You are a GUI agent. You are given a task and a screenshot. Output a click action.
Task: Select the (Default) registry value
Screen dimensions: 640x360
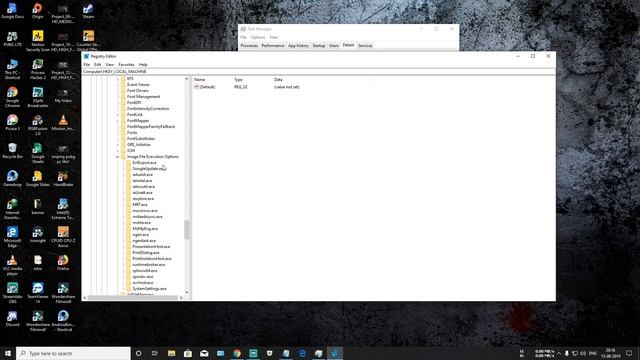click(x=207, y=87)
